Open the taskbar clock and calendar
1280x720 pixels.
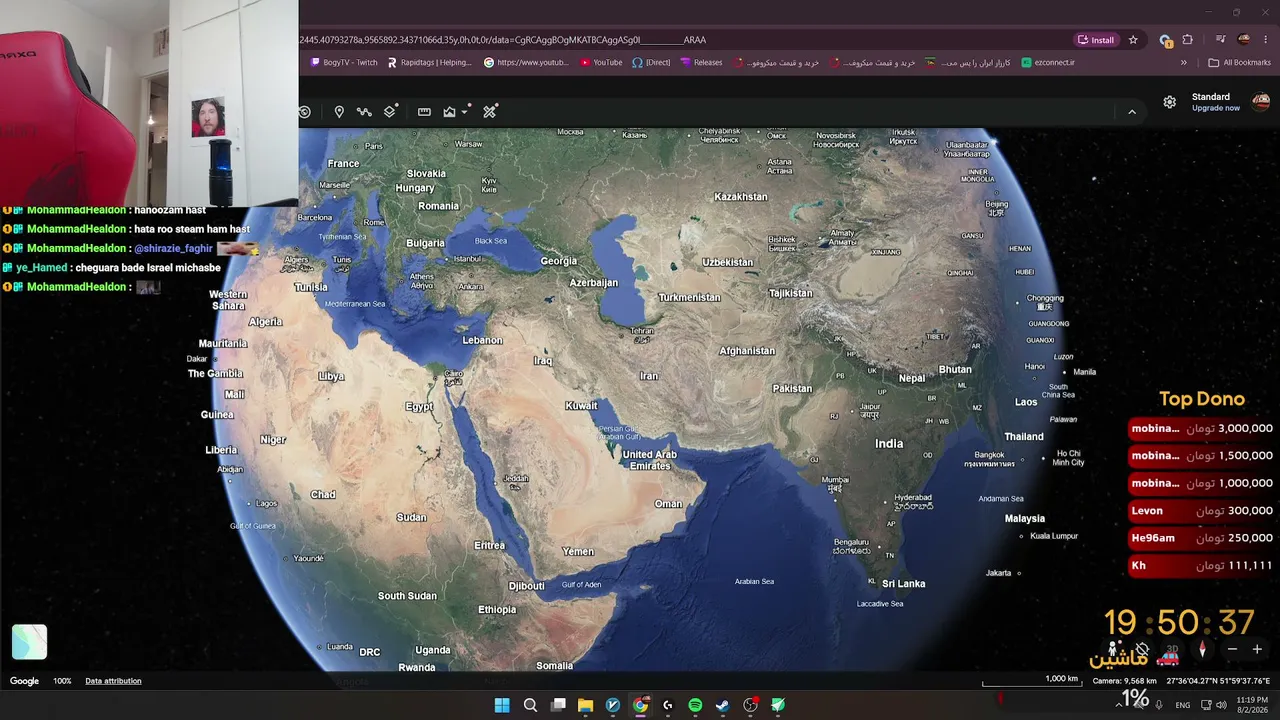pos(1252,705)
